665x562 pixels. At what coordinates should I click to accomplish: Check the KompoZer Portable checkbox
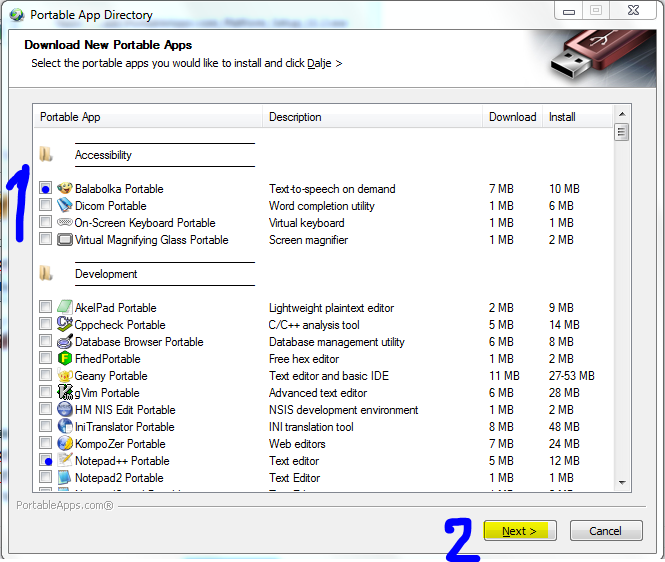(x=45, y=443)
